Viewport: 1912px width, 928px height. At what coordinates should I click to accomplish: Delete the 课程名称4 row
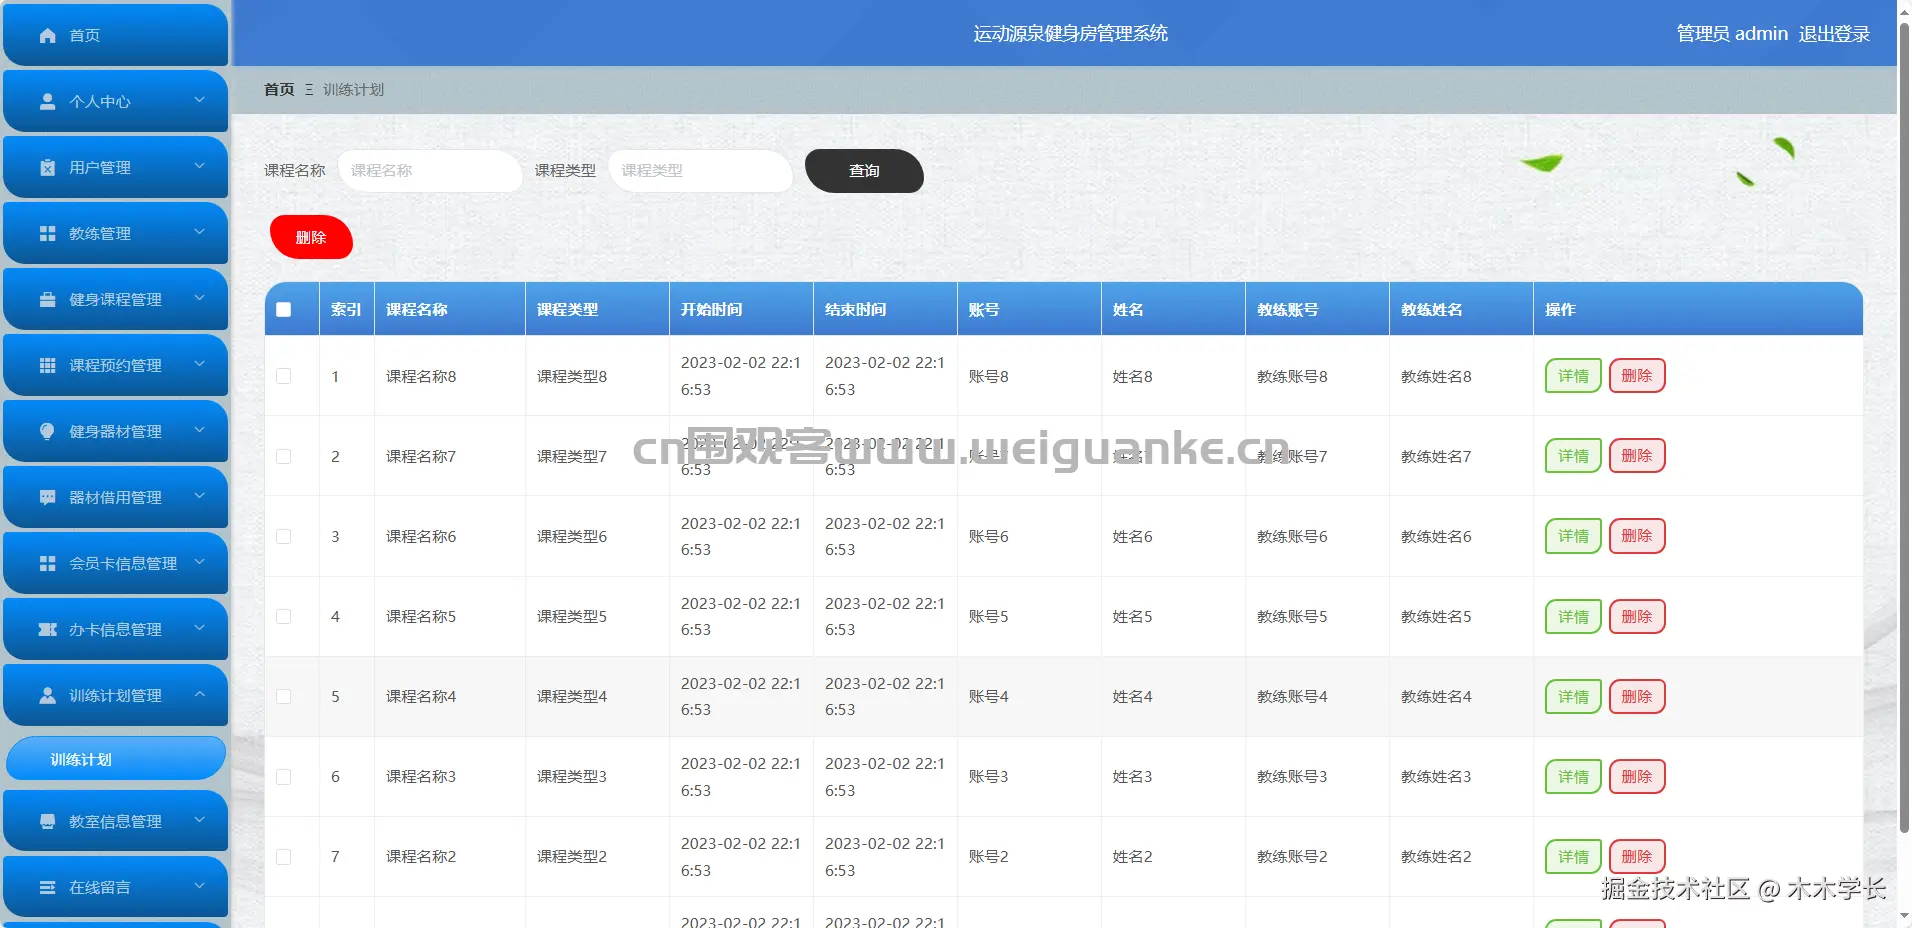coord(1637,697)
